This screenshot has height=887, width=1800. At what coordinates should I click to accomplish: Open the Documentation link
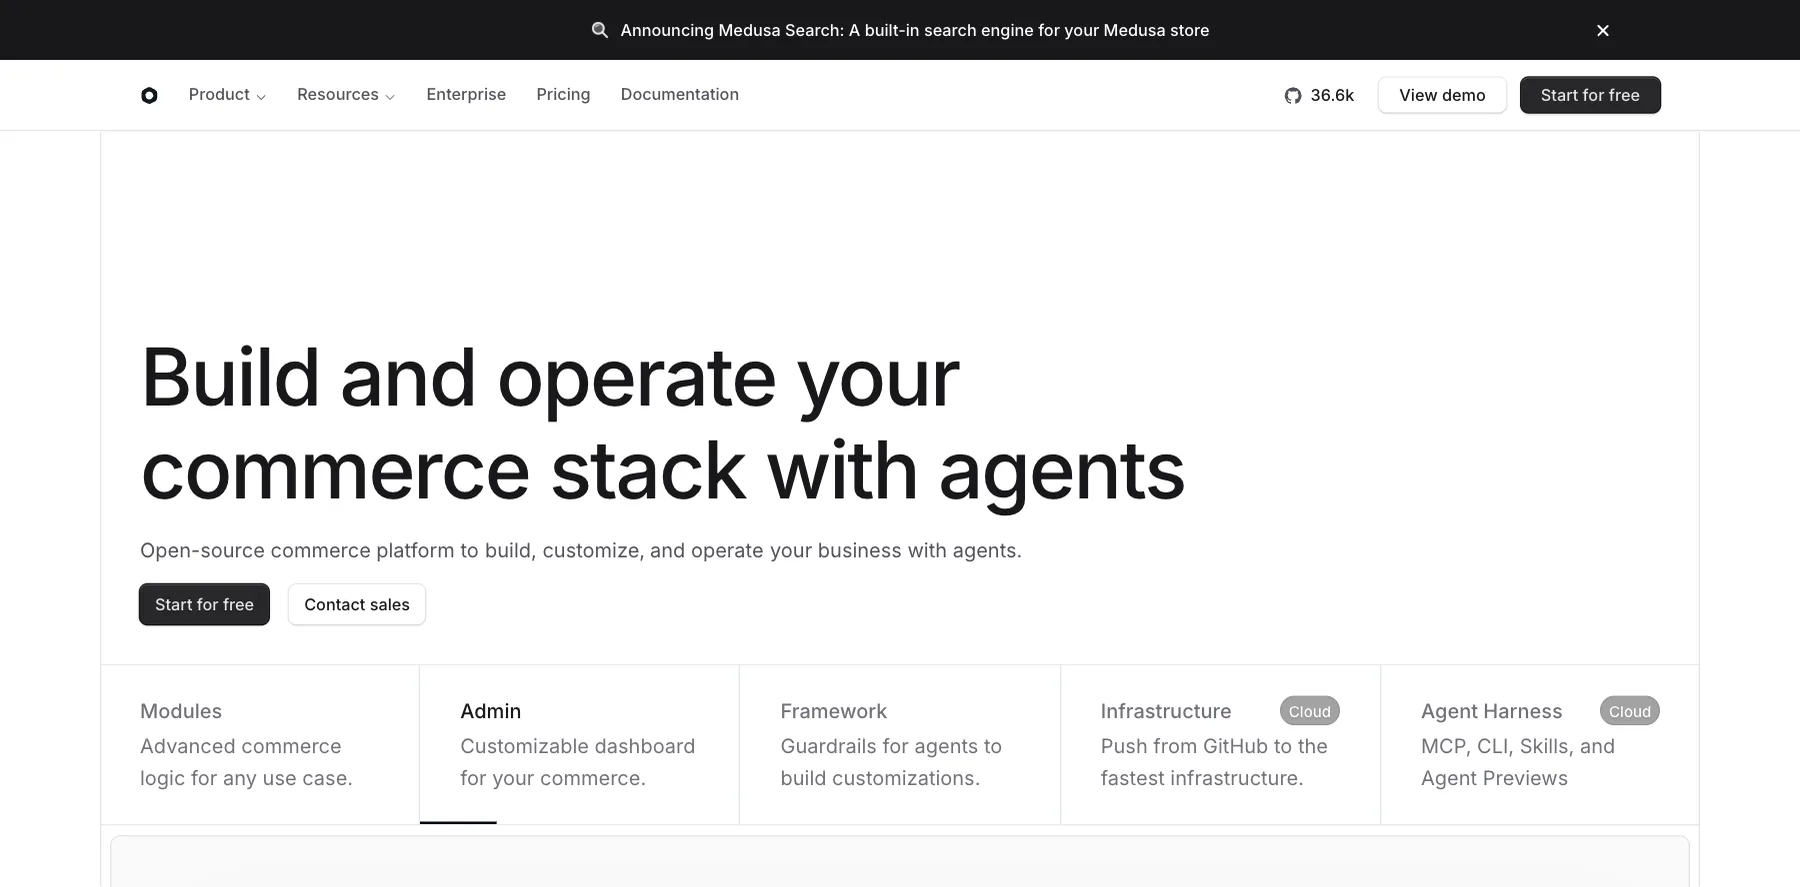(x=680, y=94)
